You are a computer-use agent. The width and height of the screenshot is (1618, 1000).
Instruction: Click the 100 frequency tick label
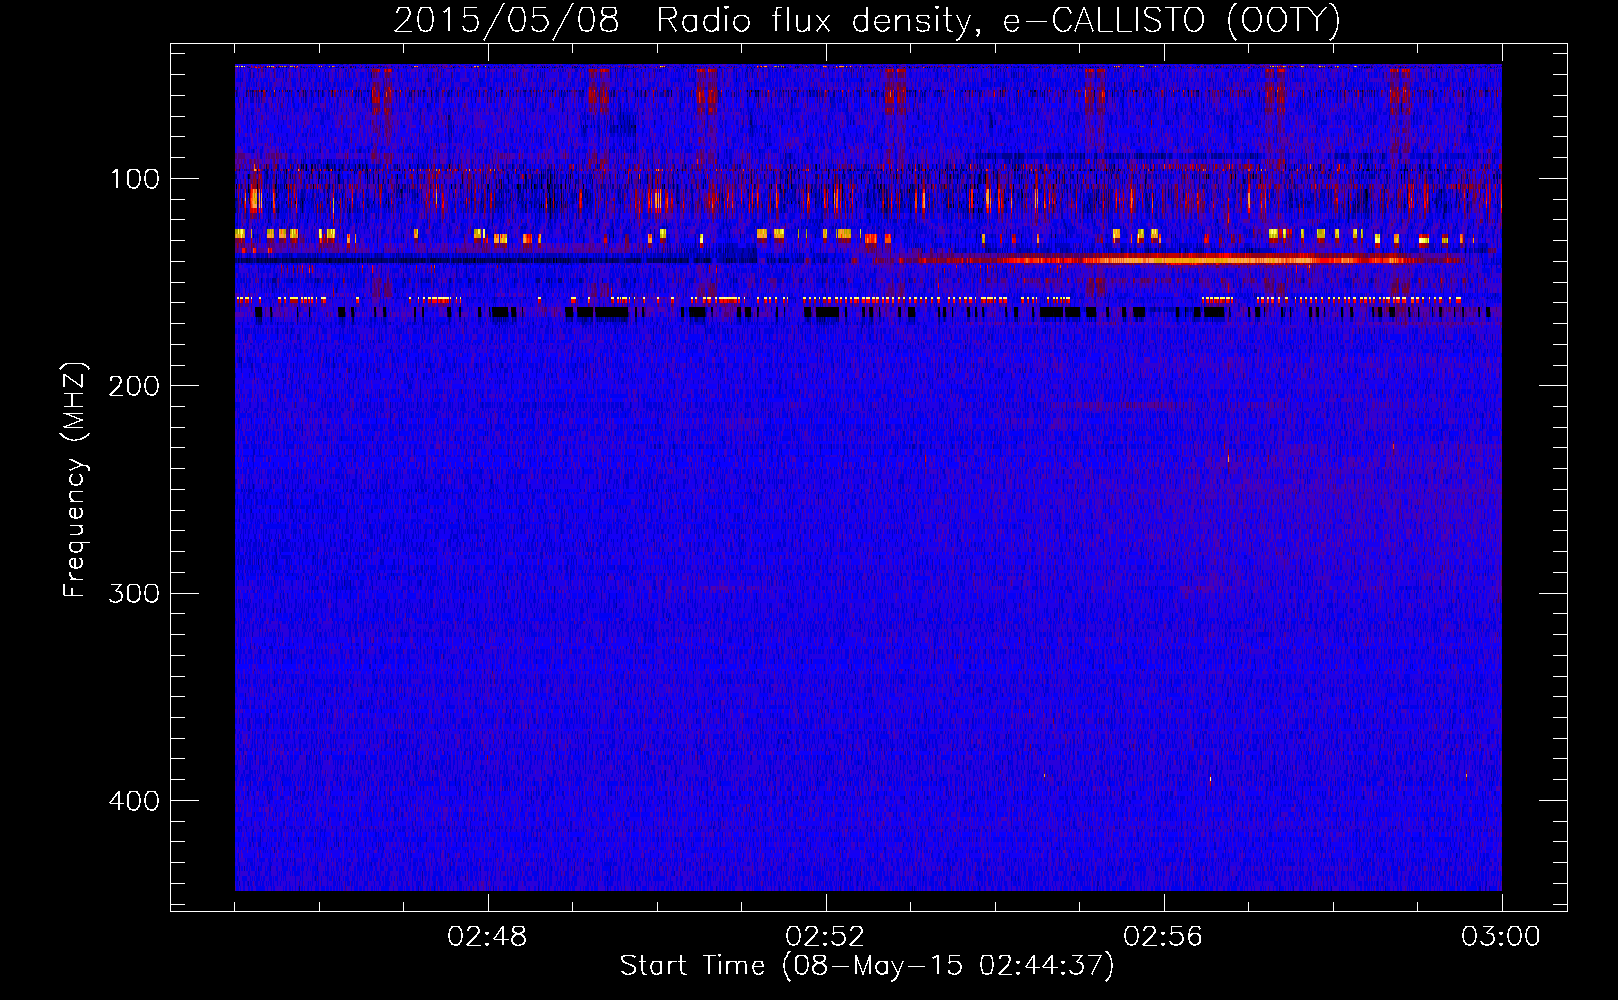[x=134, y=179]
